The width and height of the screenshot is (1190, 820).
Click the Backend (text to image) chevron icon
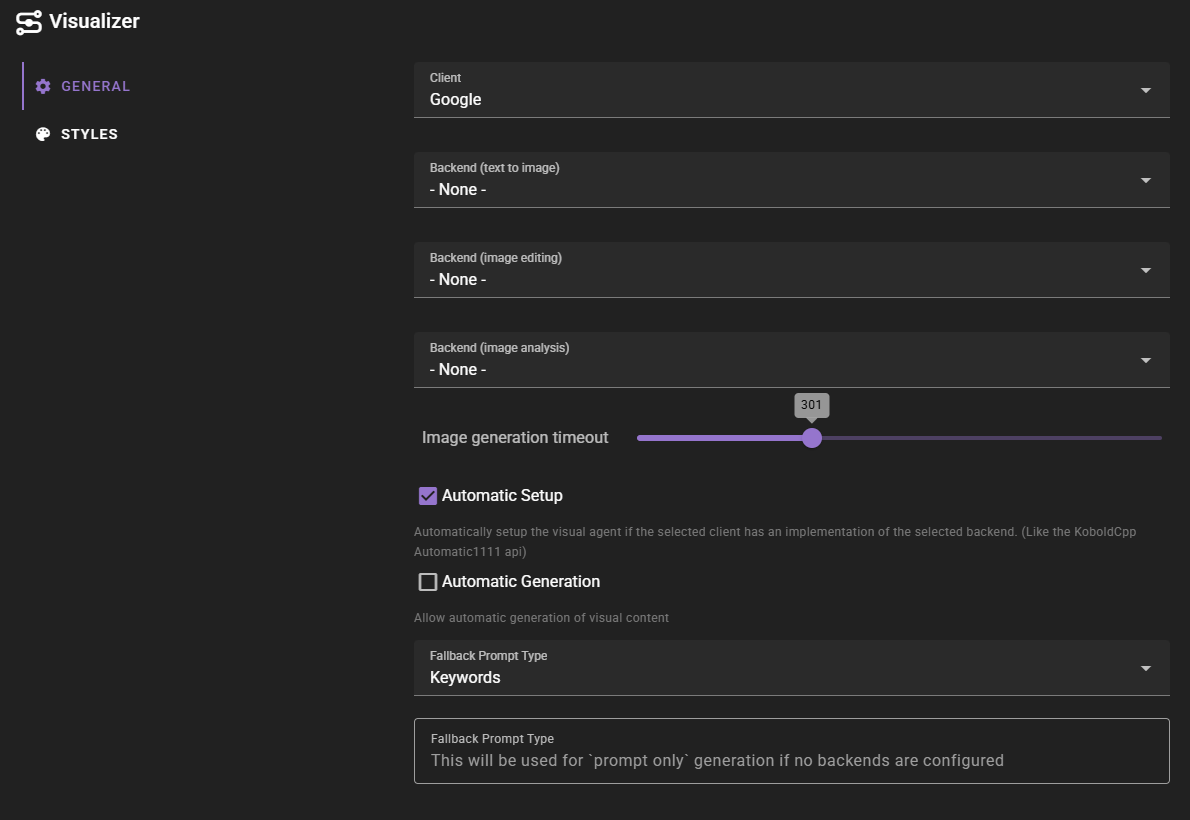point(1146,179)
